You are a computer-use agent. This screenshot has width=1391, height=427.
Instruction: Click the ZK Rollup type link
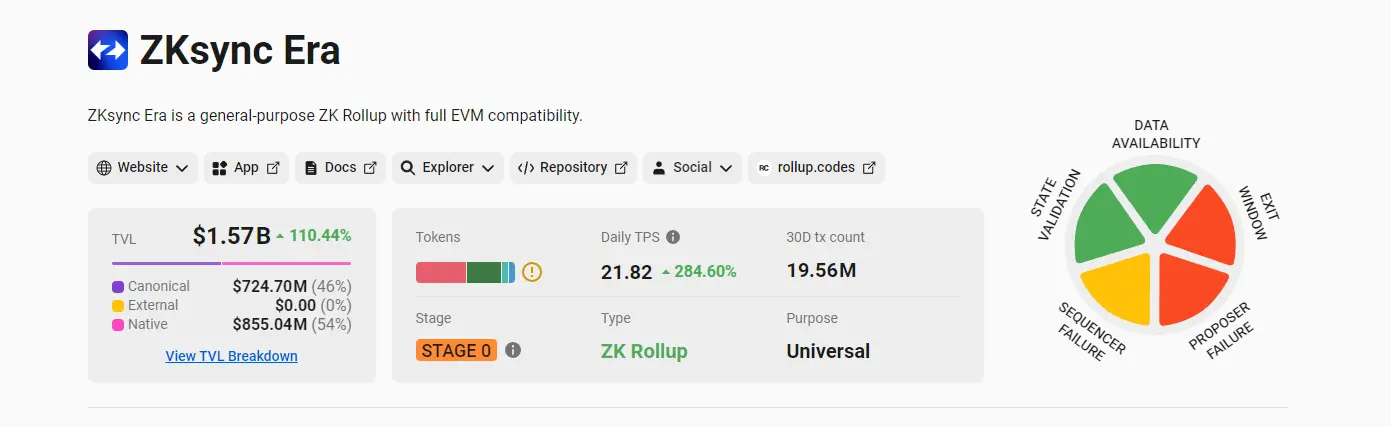coord(644,351)
